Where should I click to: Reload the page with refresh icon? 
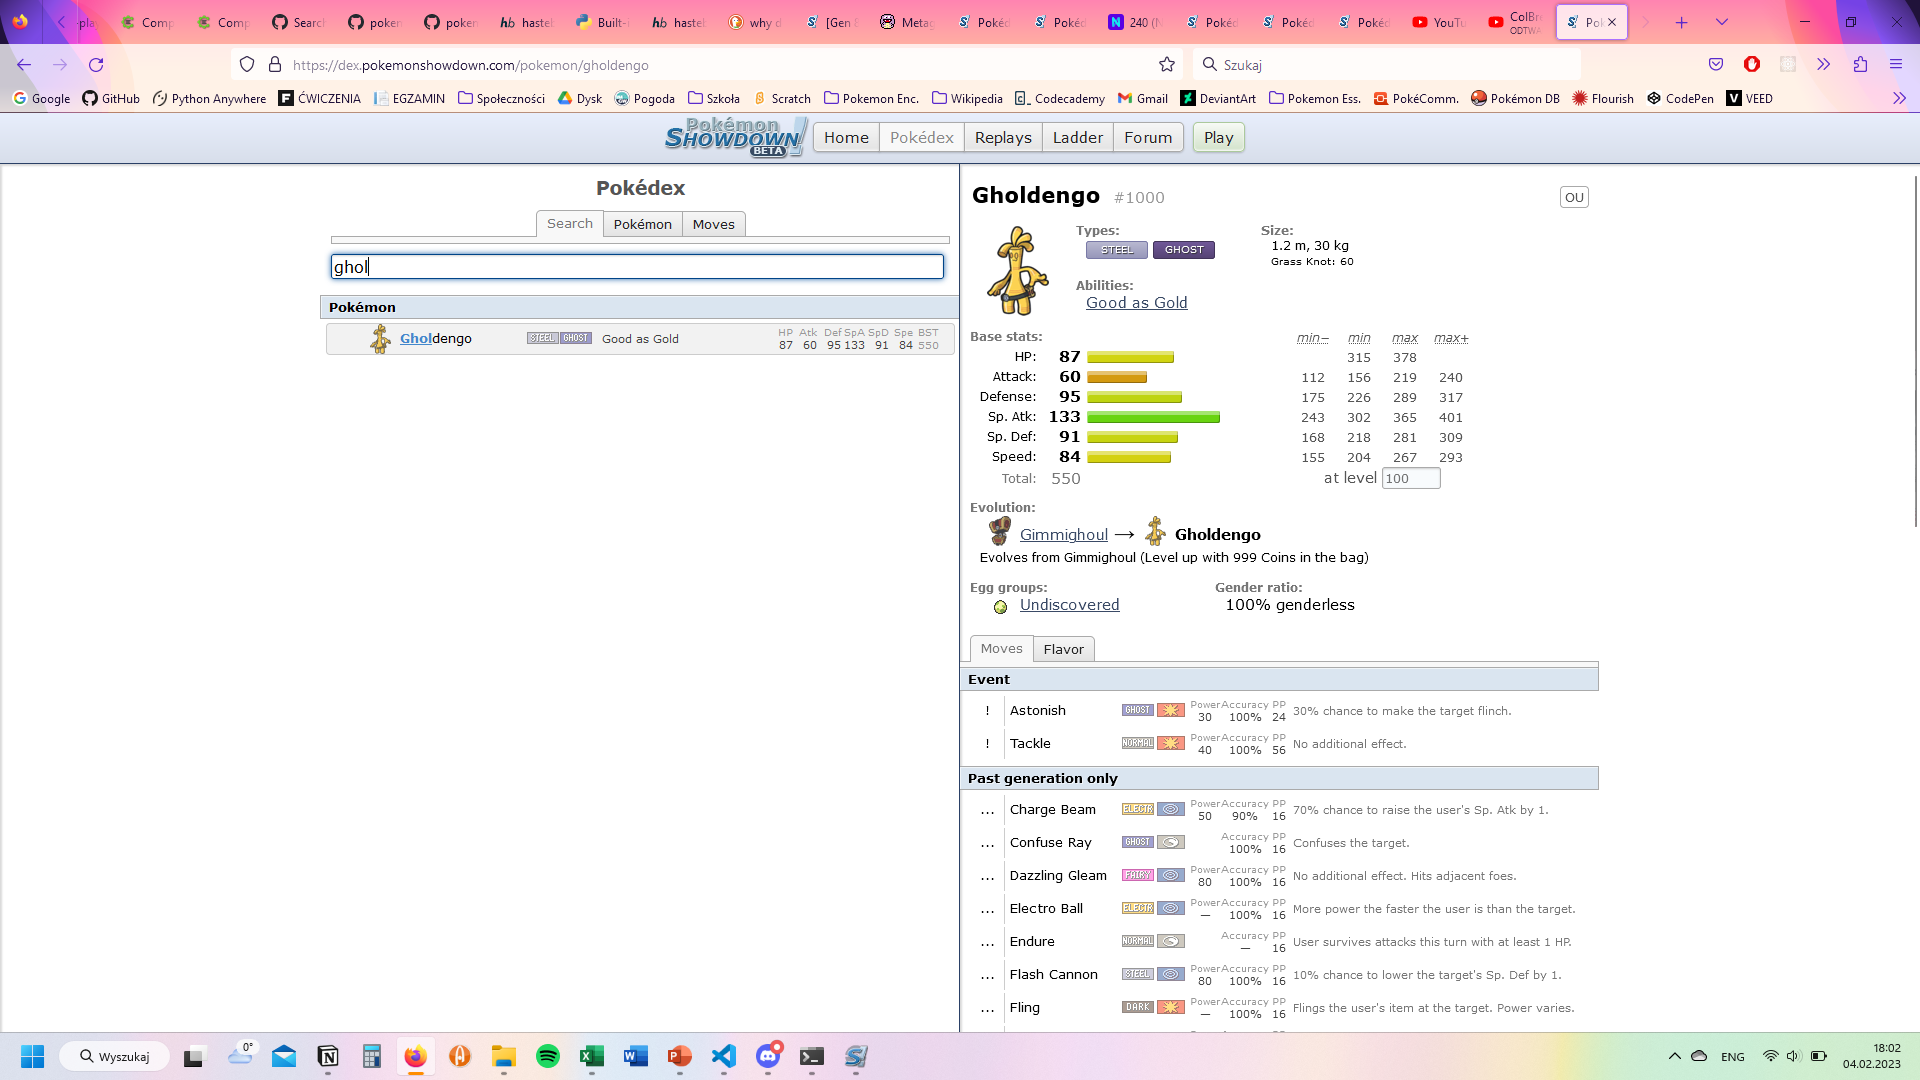[x=96, y=64]
